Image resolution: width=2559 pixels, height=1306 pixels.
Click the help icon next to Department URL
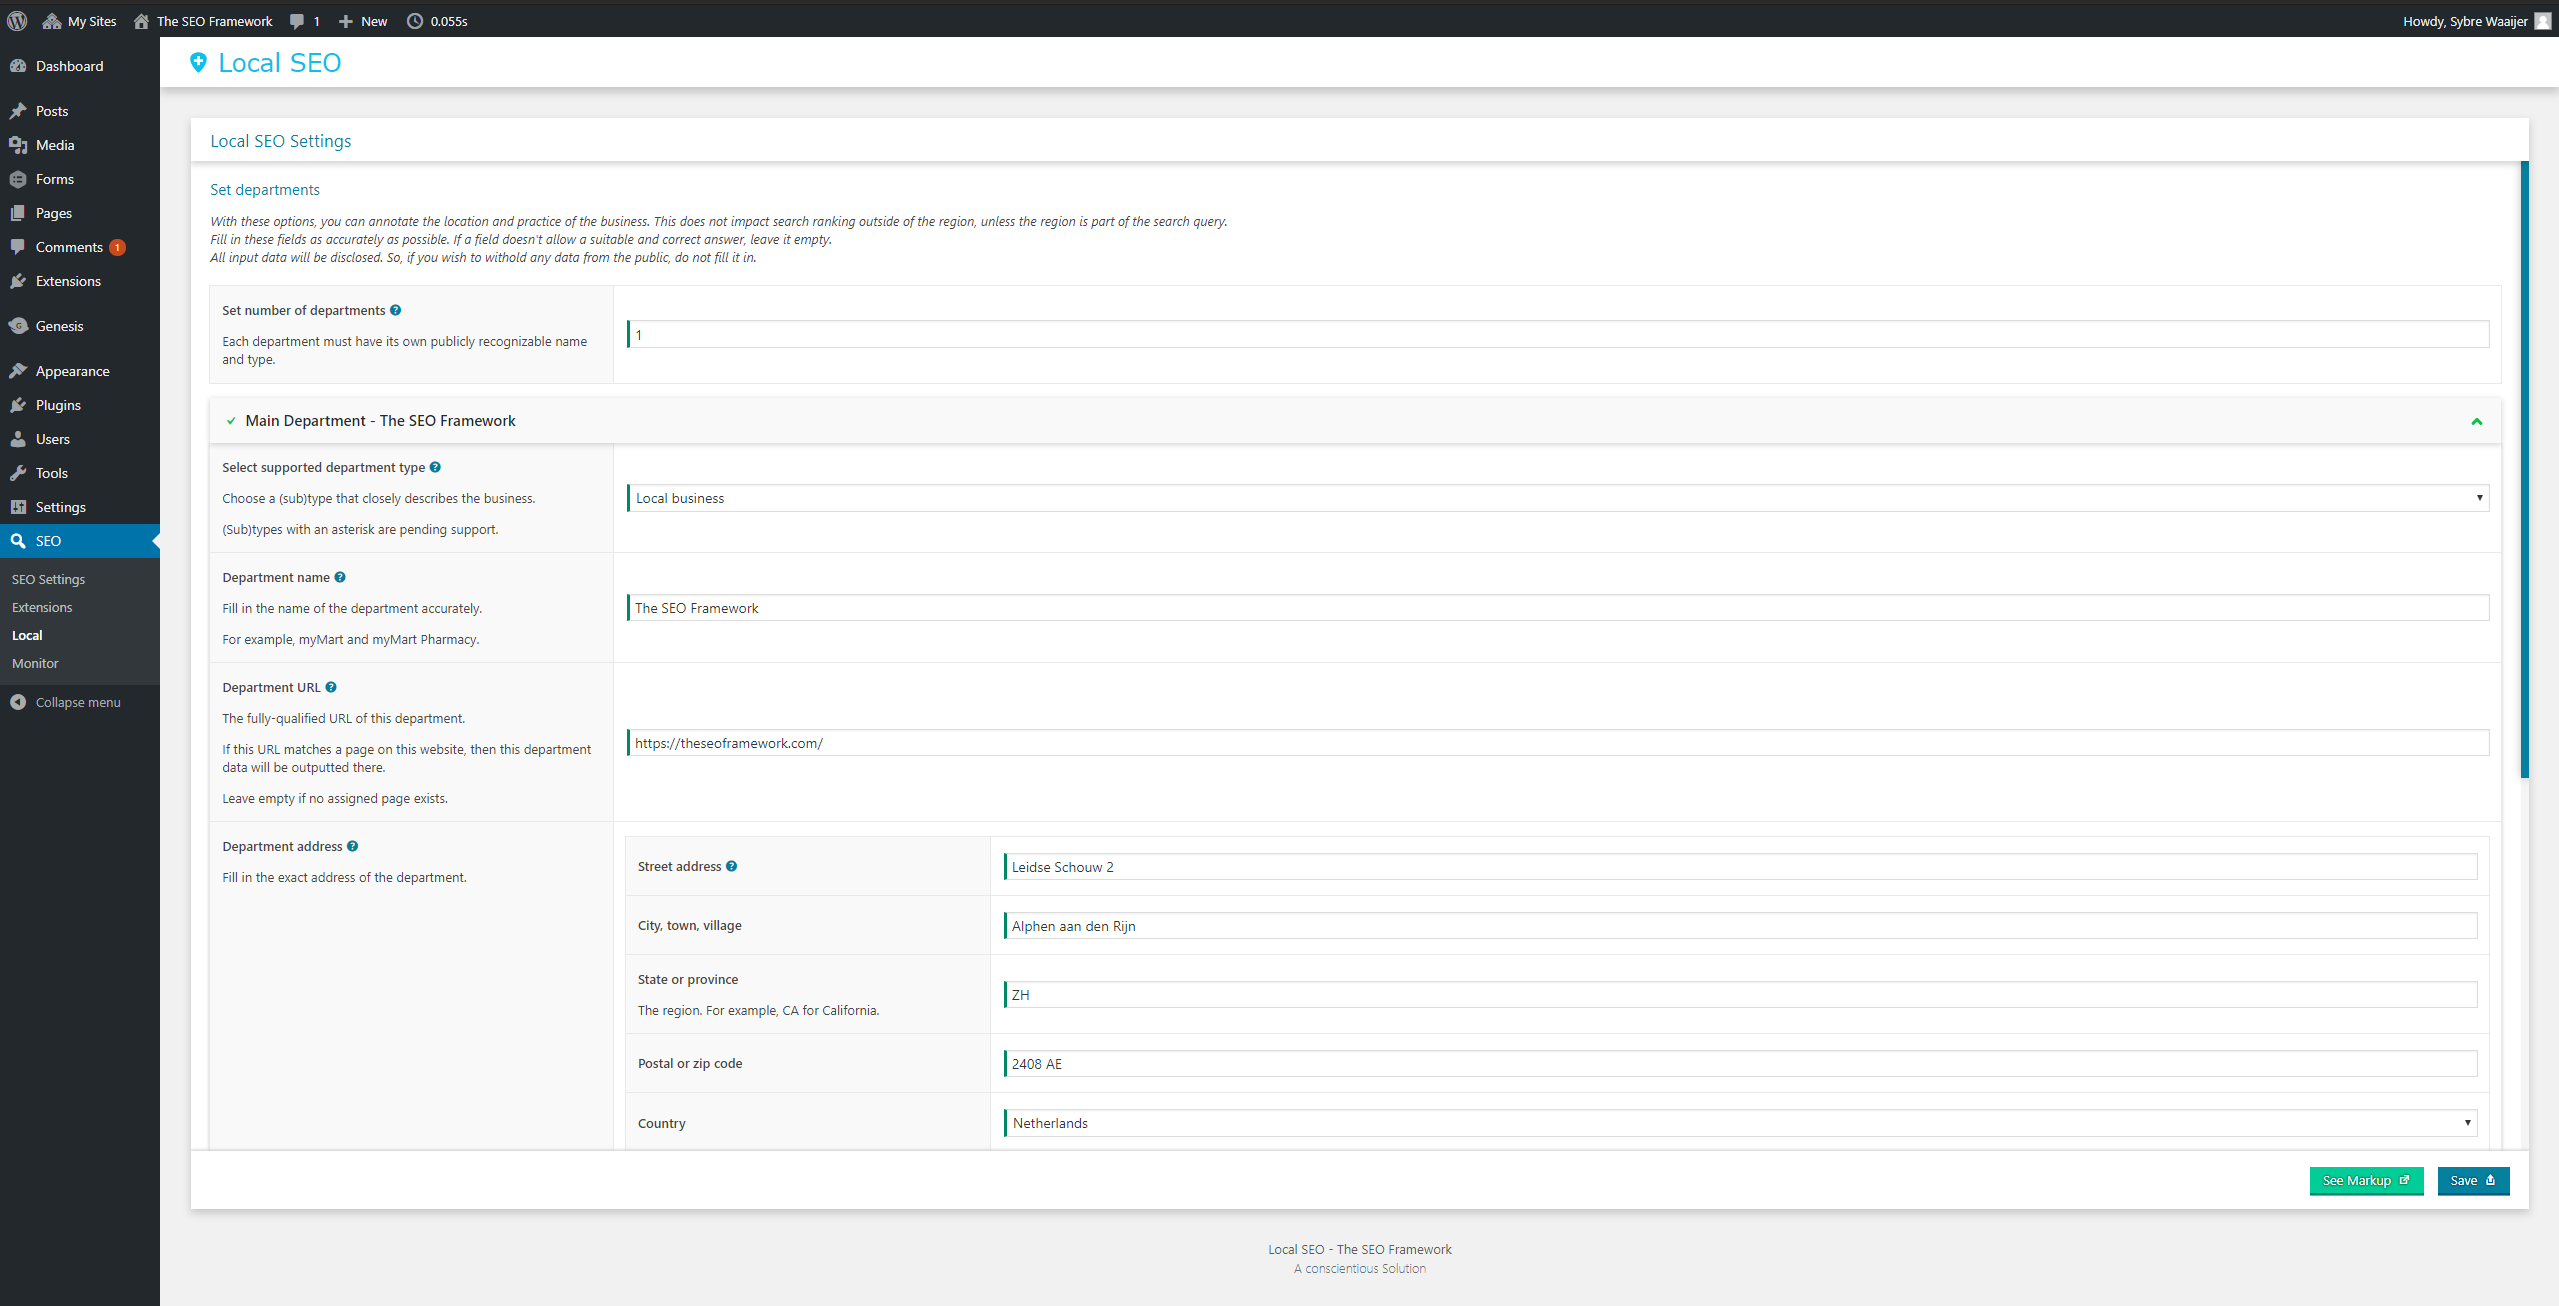tap(331, 687)
